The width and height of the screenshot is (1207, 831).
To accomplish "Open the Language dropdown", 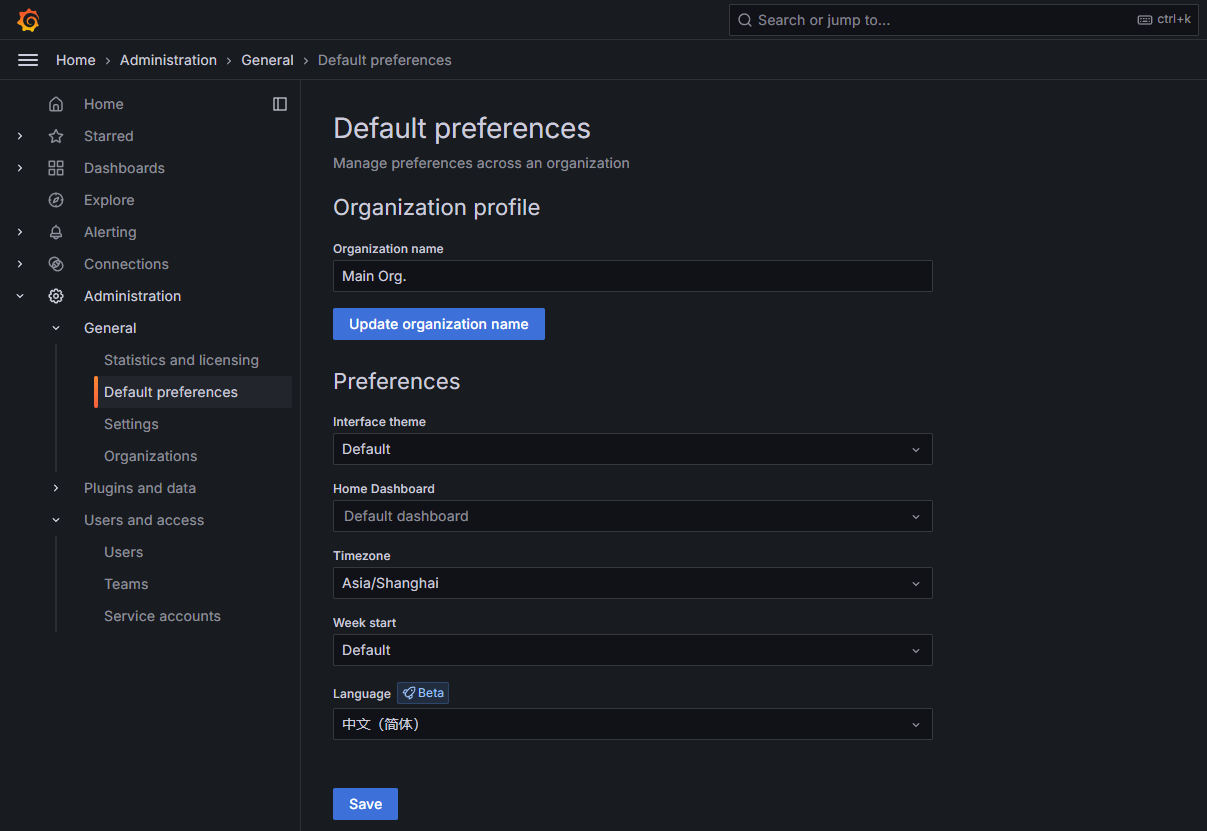I will tap(632, 724).
